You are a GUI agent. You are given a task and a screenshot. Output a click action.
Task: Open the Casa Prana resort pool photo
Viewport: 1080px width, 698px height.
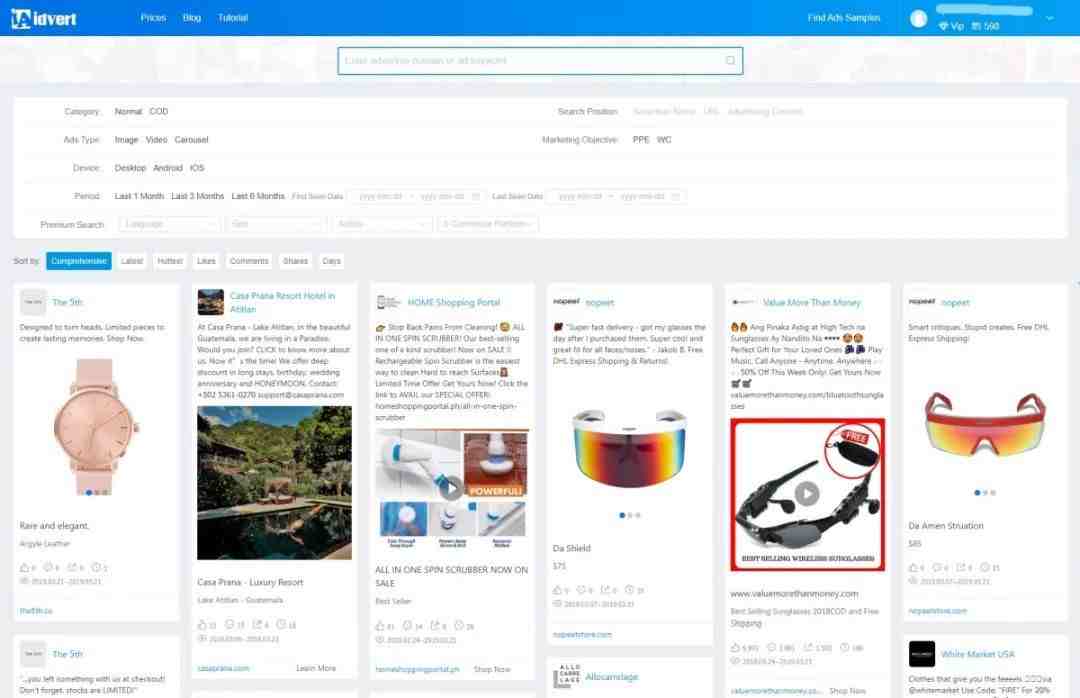(274, 483)
